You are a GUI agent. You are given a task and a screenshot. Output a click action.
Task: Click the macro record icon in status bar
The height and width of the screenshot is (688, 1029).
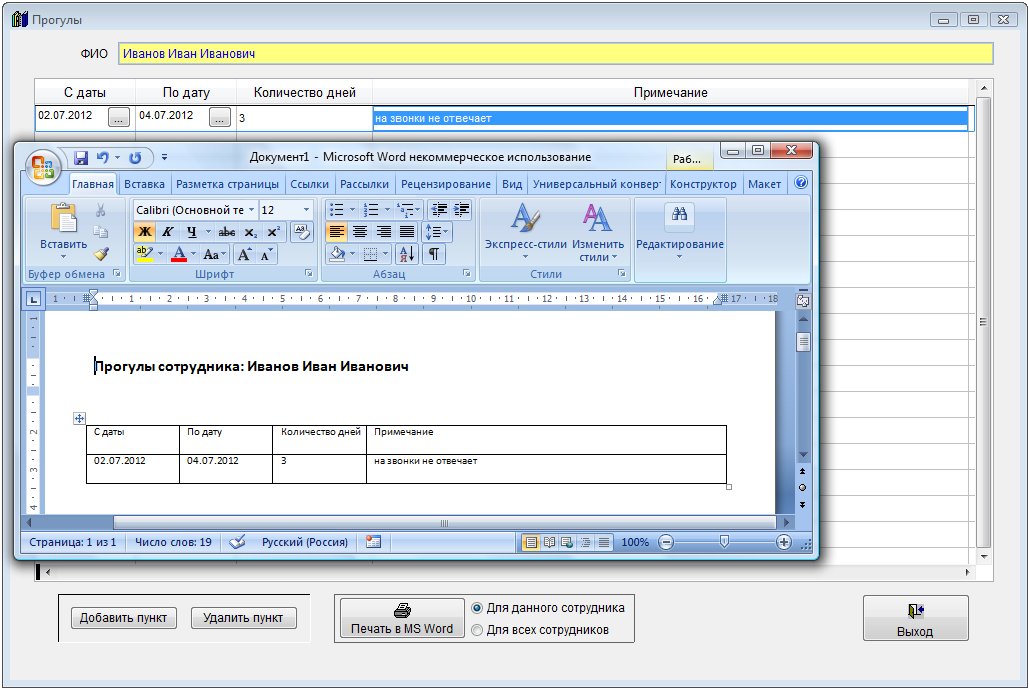point(373,542)
